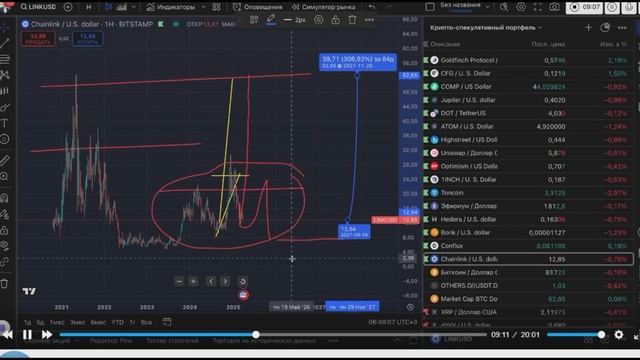Select Все time range
The width and height of the screenshot is (640, 360).
[x=146, y=322]
